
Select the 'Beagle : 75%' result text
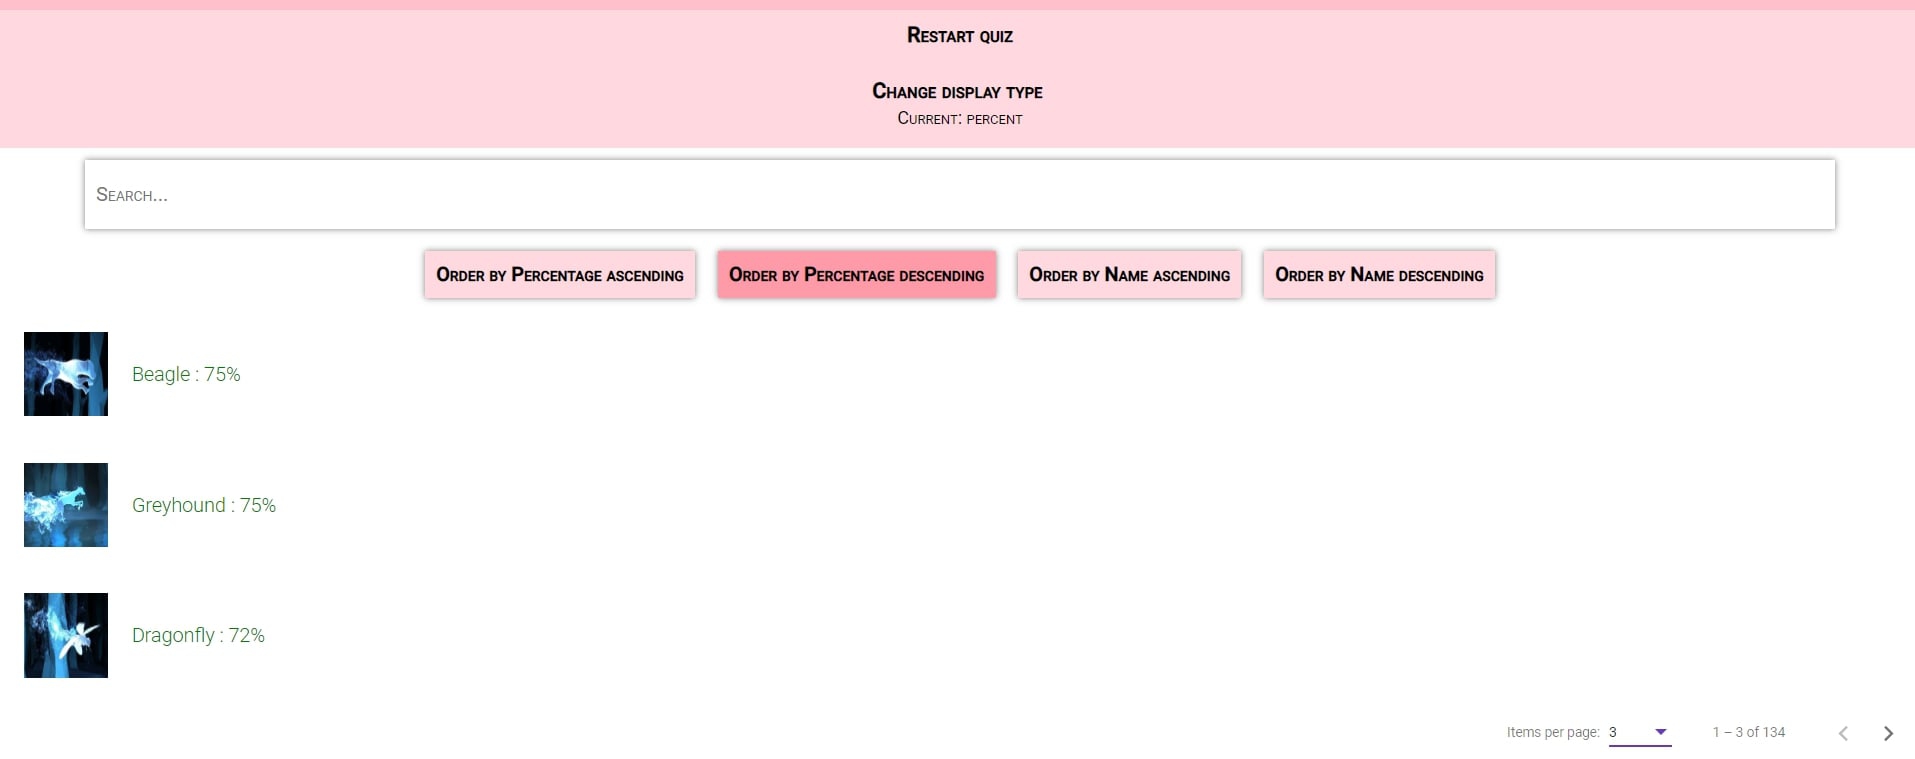point(186,374)
